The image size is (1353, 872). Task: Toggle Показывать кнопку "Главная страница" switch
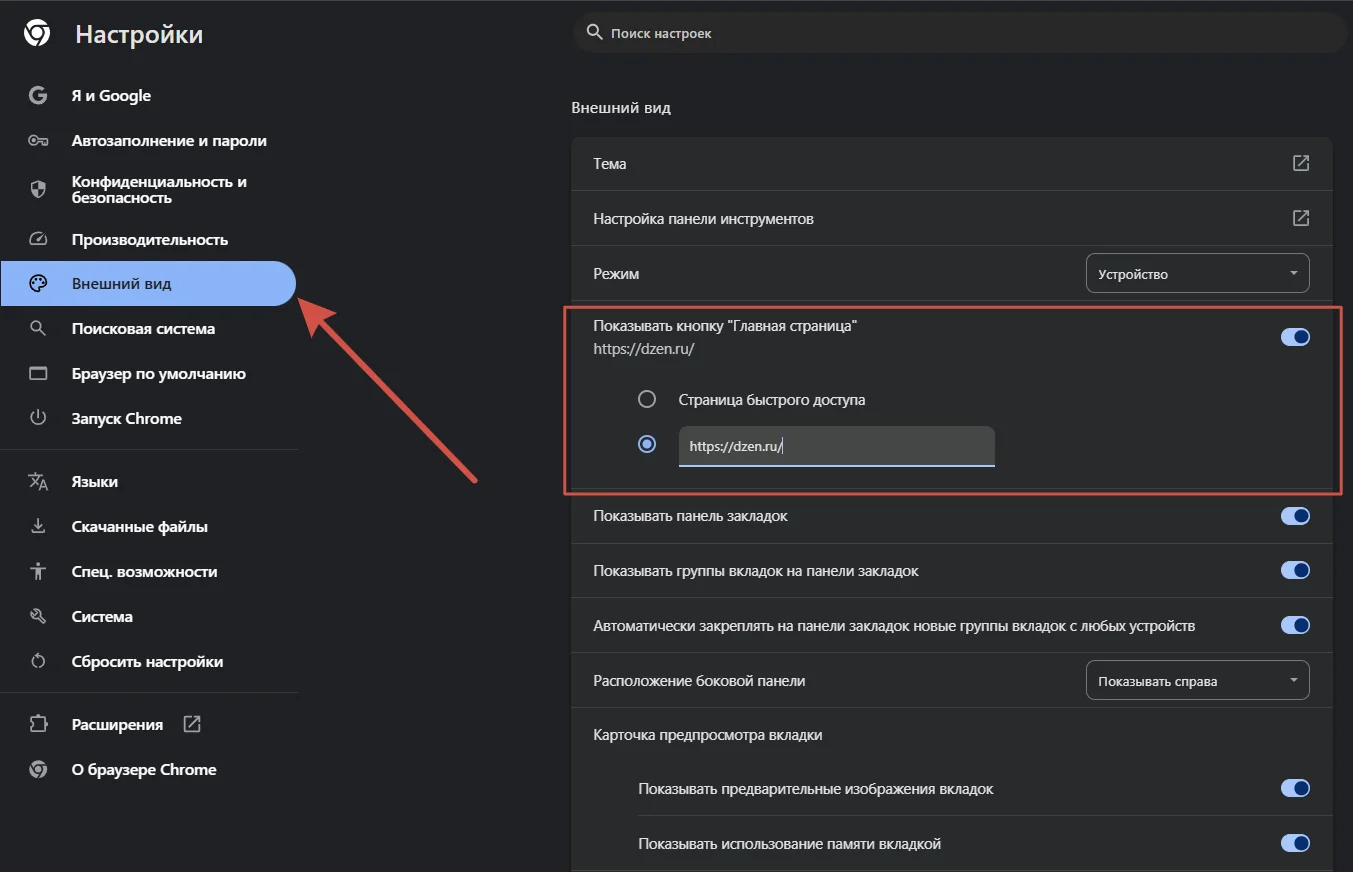[x=1295, y=337]
